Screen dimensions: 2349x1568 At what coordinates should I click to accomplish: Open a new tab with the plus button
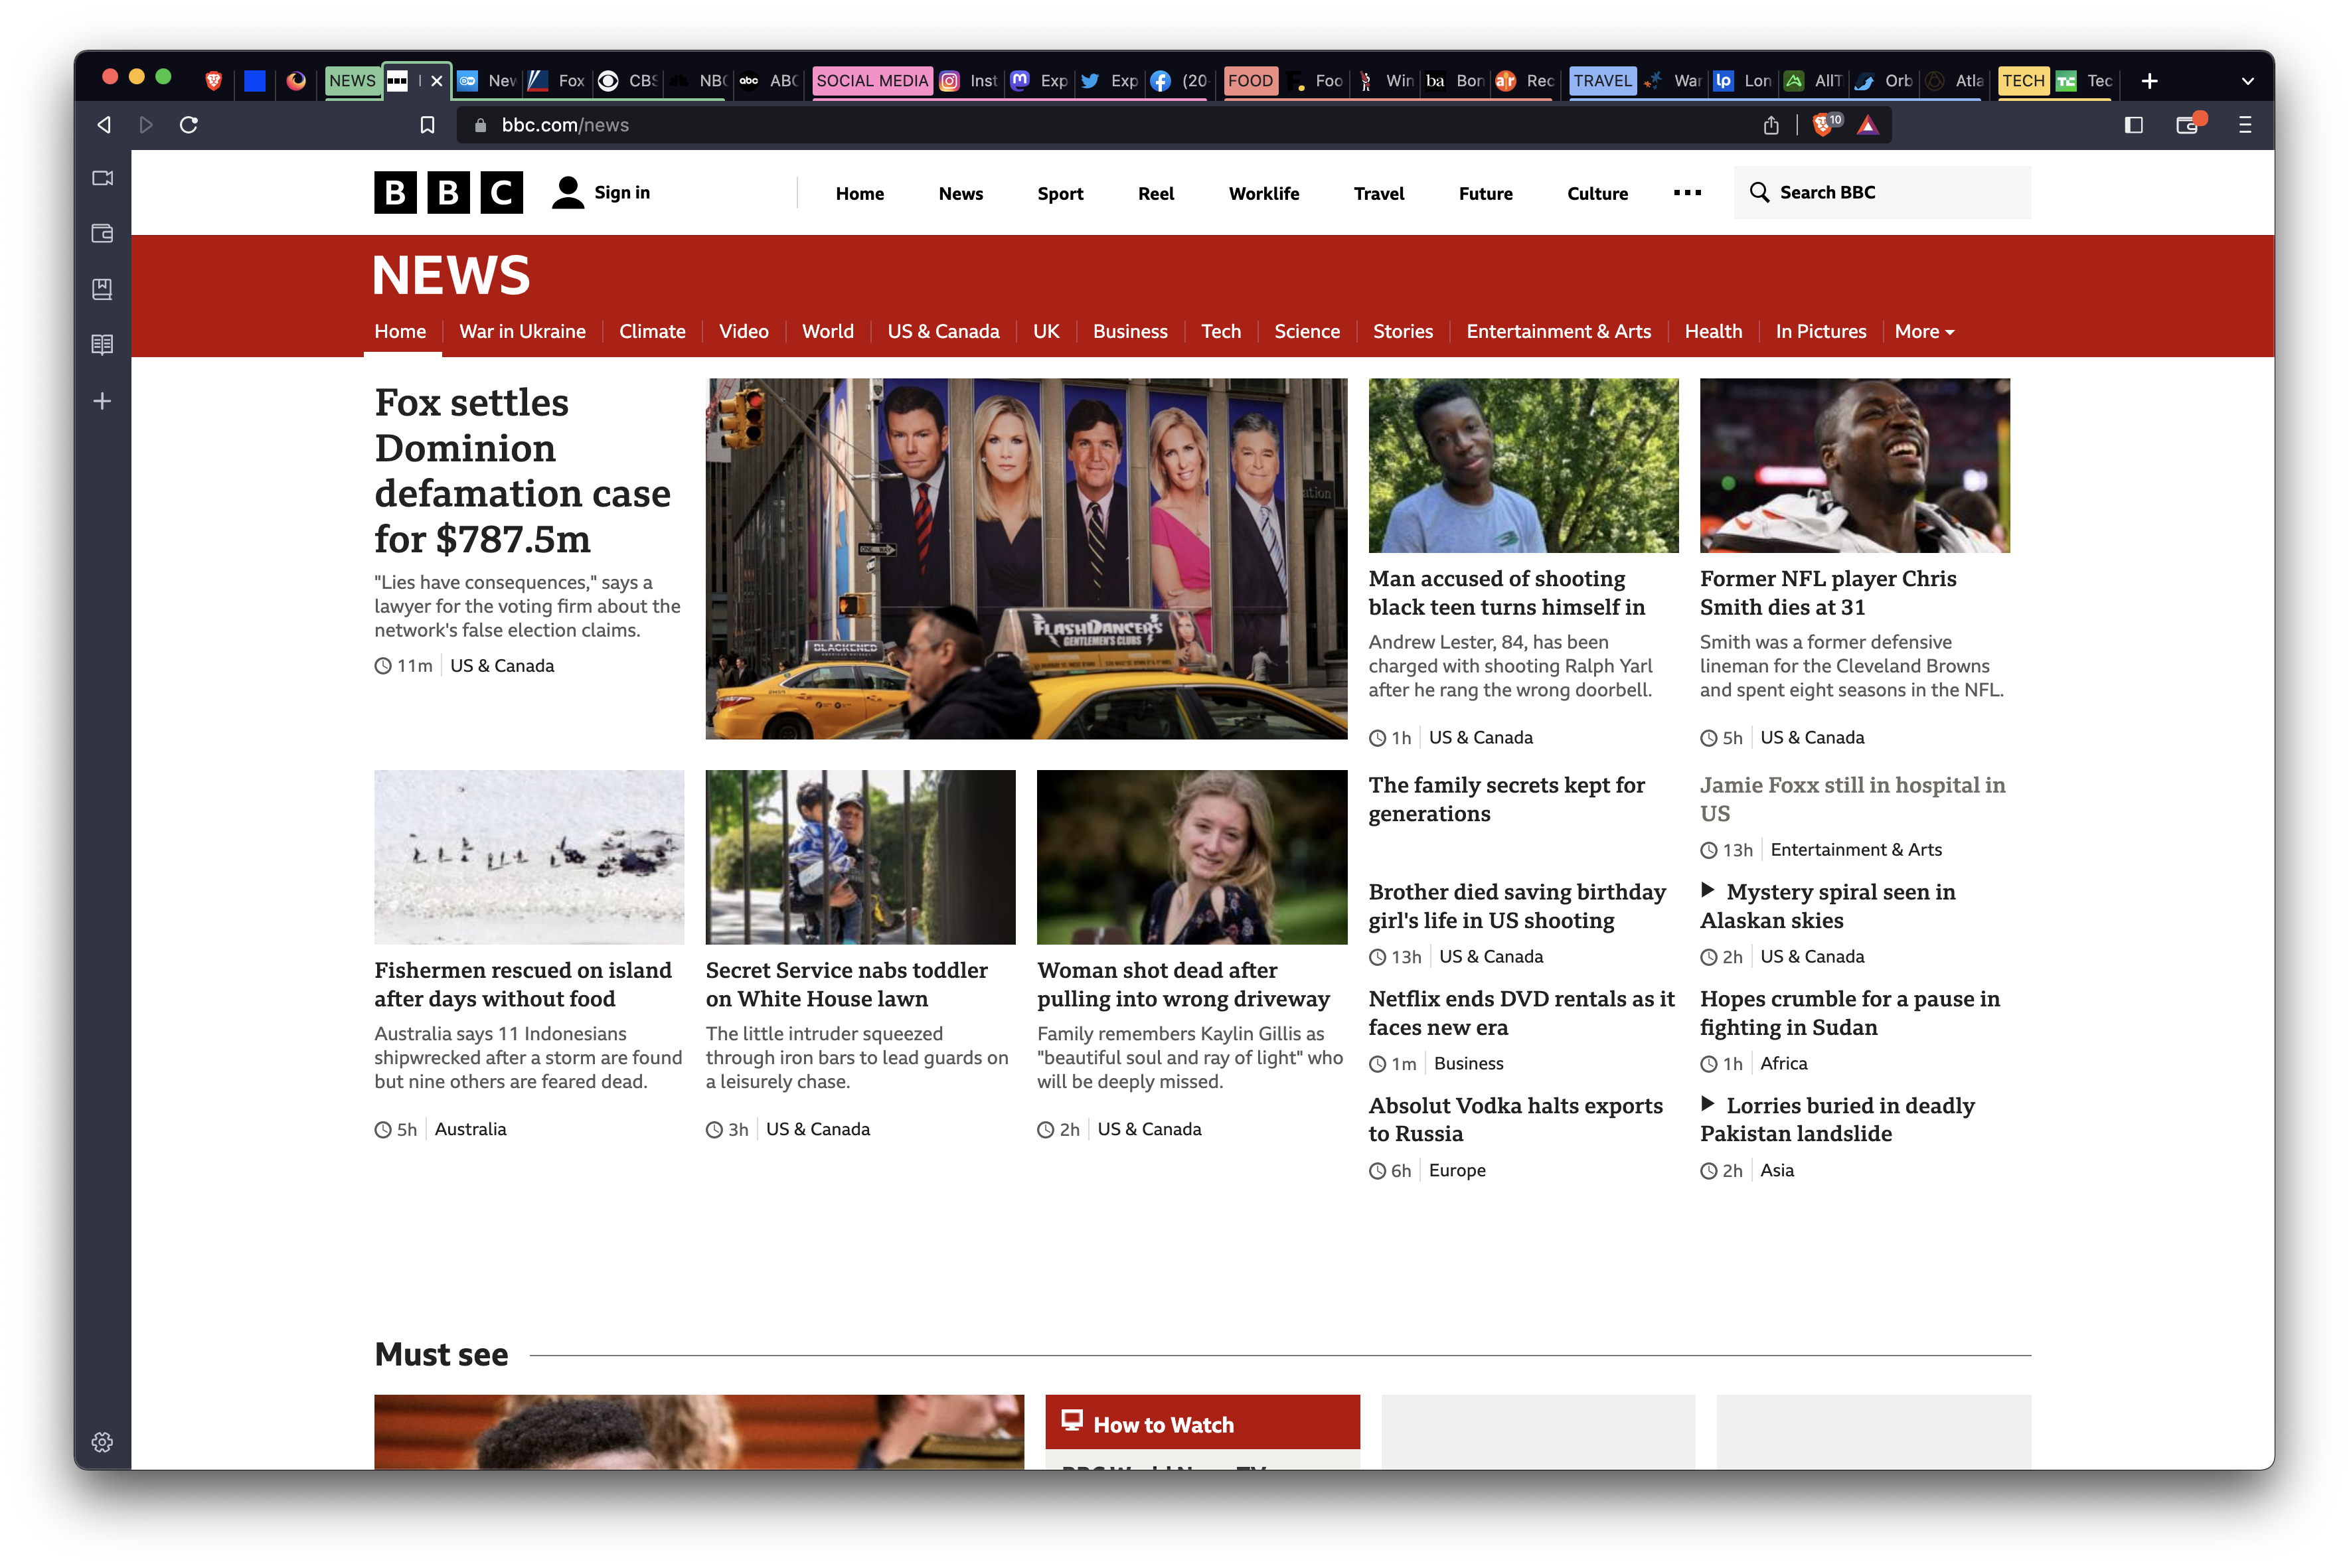(2149, 81)
